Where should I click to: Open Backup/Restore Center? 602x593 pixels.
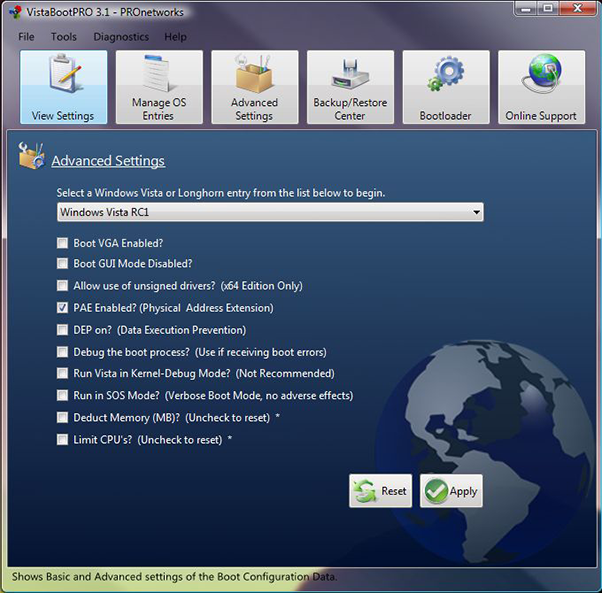[x=351, y=87]
